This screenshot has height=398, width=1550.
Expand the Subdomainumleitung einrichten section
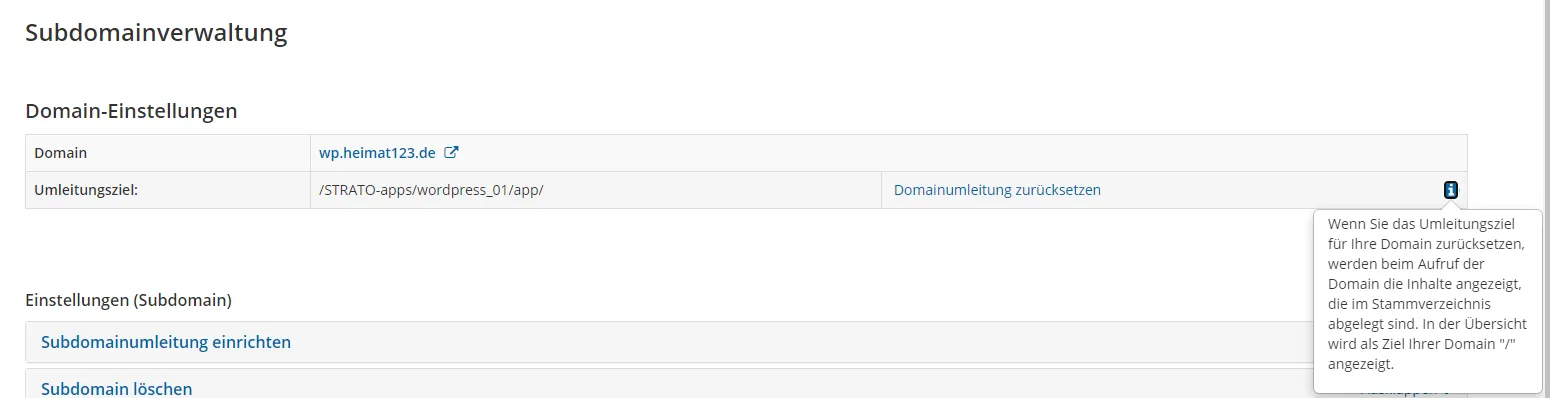(x=166, y=342)
